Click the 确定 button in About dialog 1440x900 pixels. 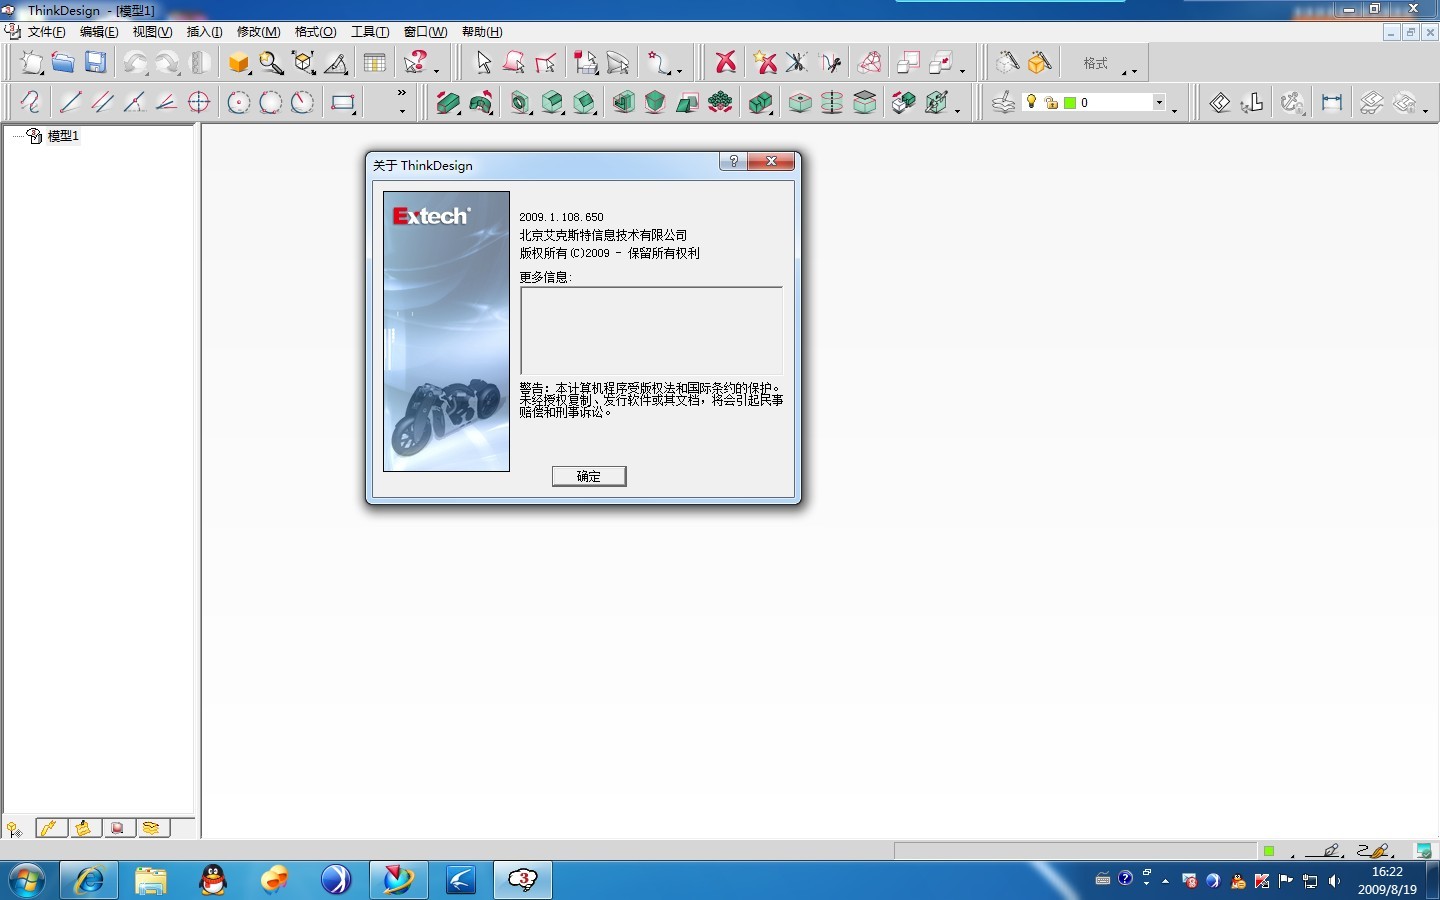(589, 476)
